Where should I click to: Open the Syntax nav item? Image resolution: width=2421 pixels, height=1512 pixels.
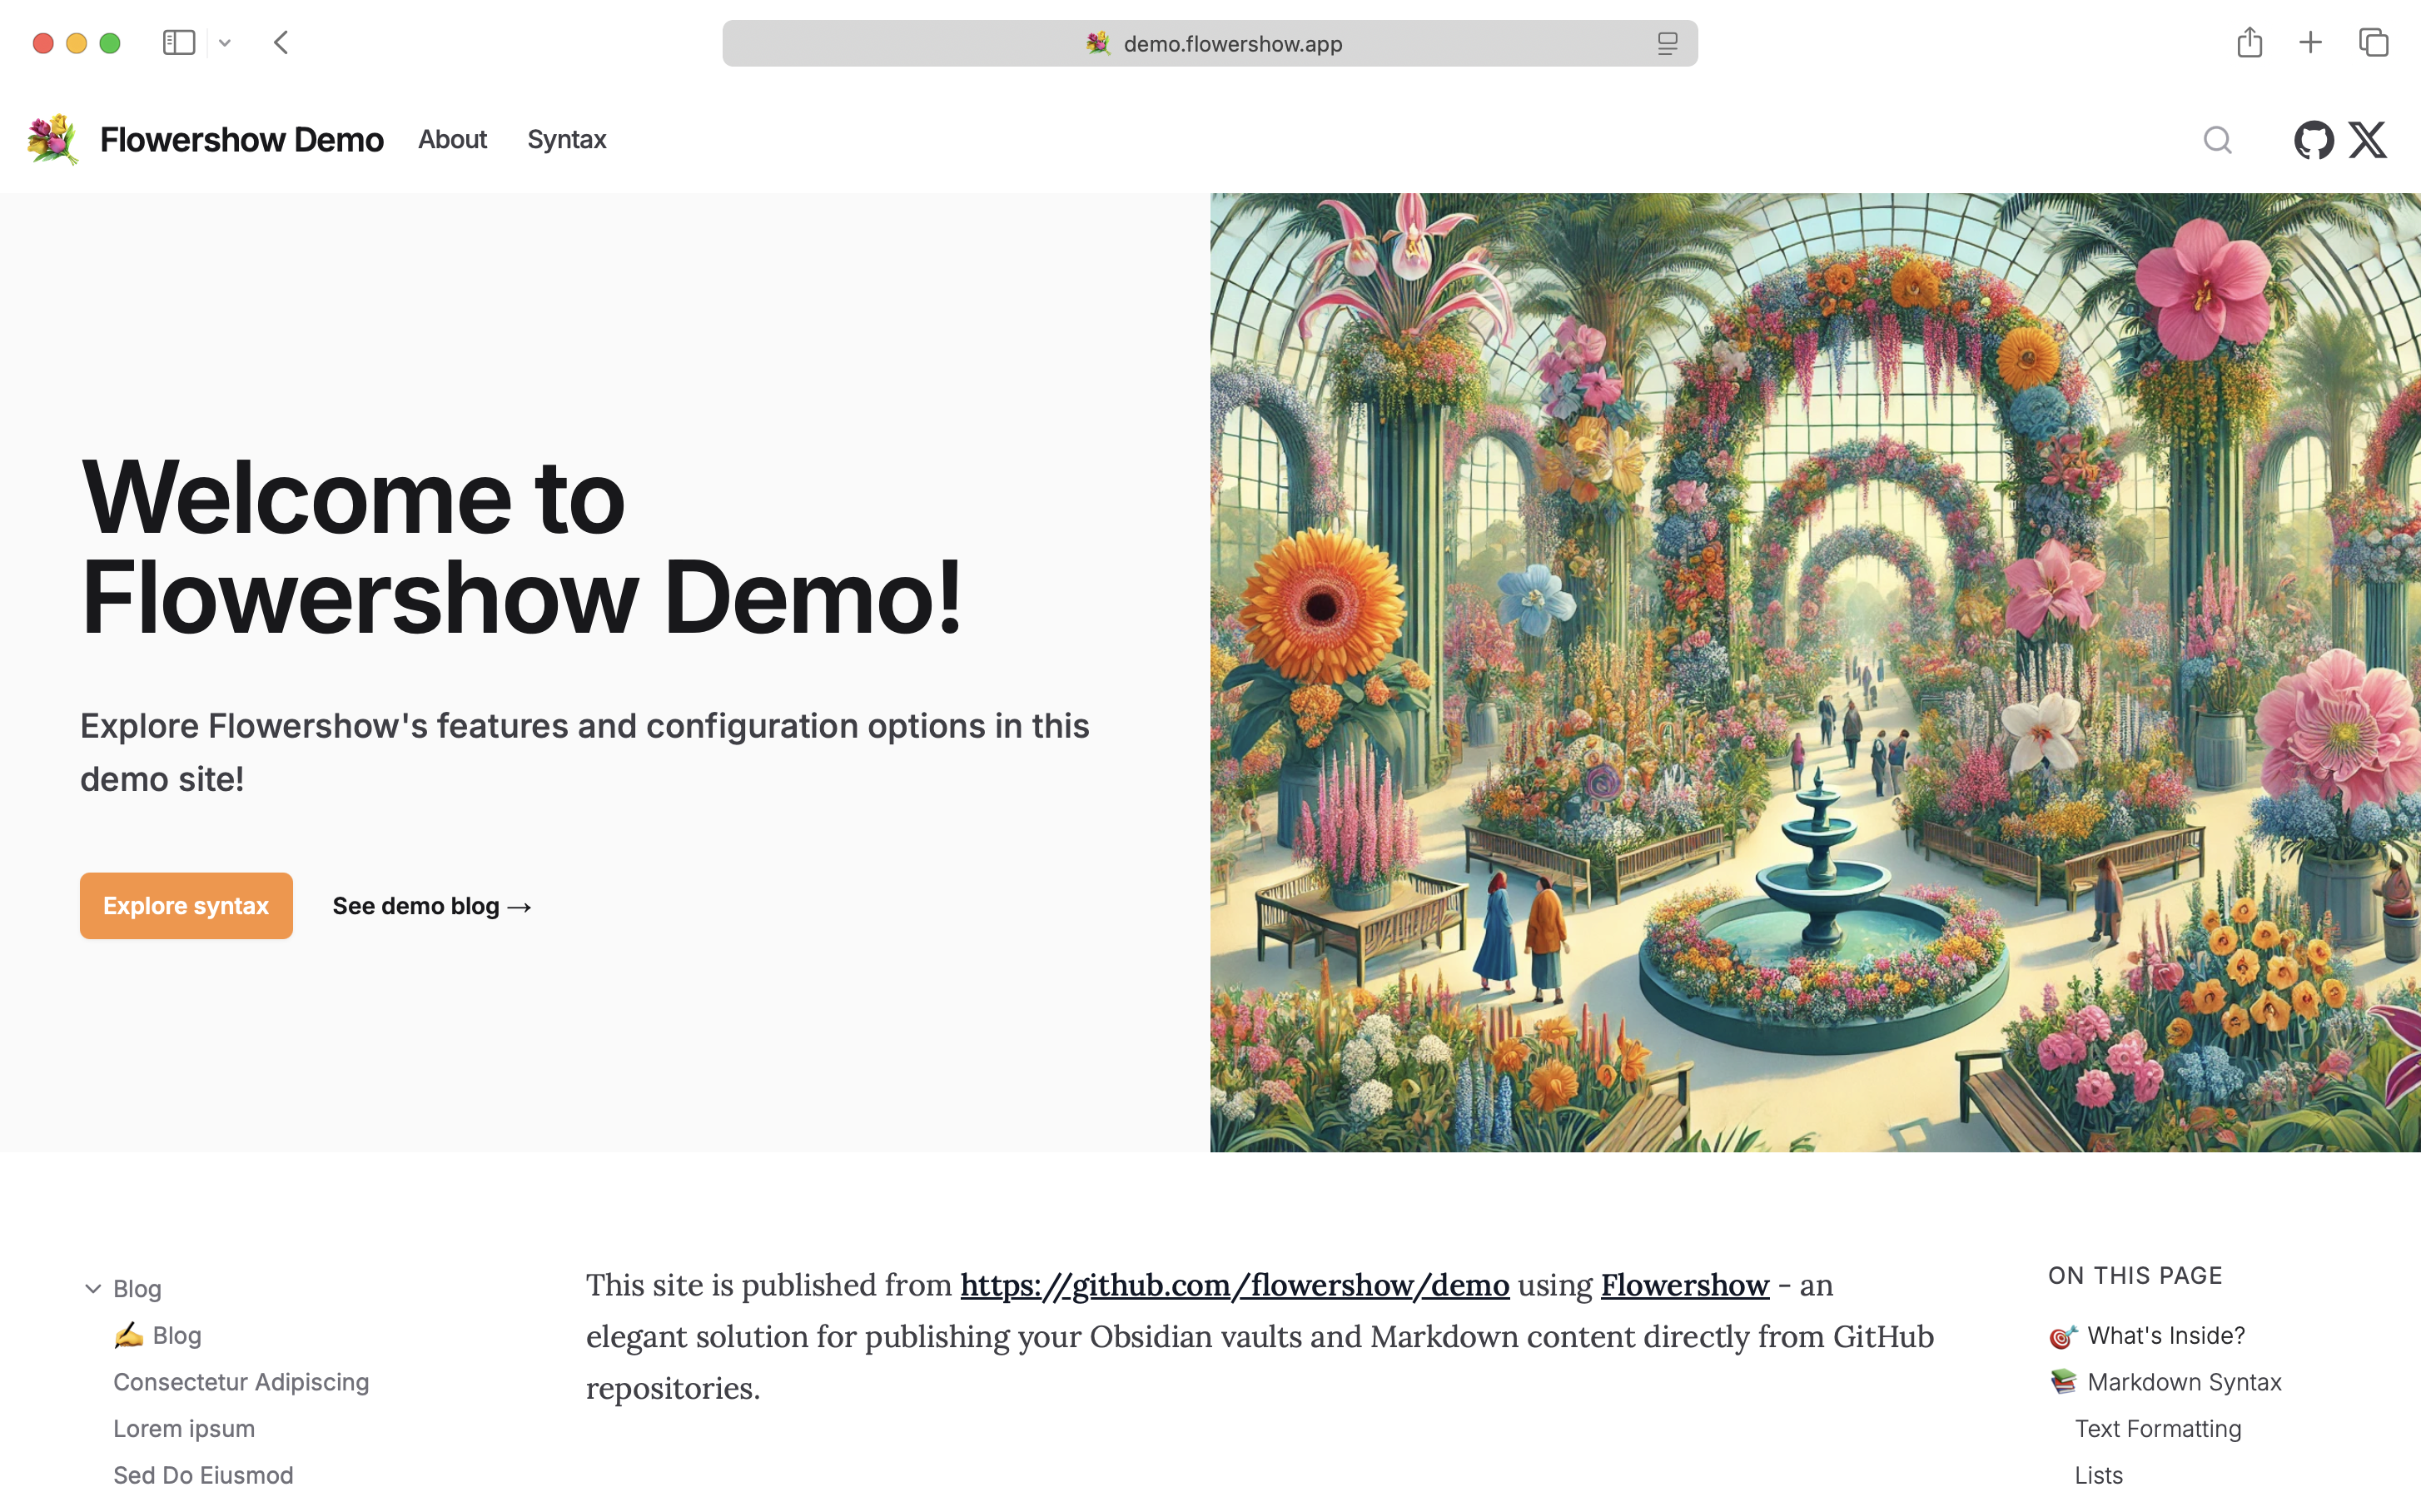tap(566, 139)
